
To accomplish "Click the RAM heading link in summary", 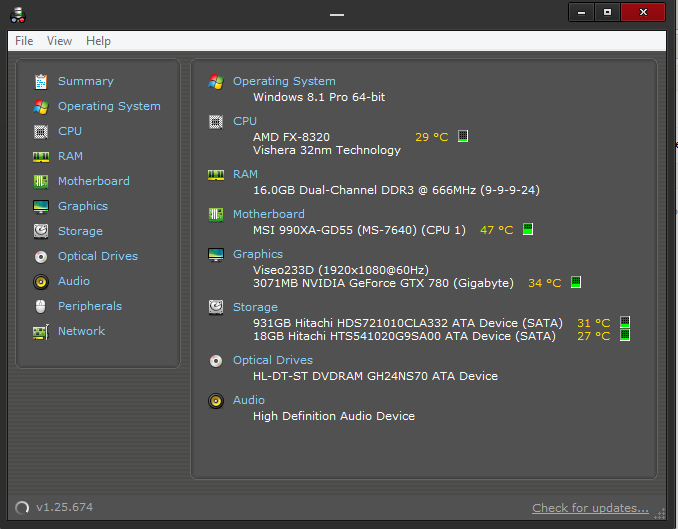I will 245,174.
